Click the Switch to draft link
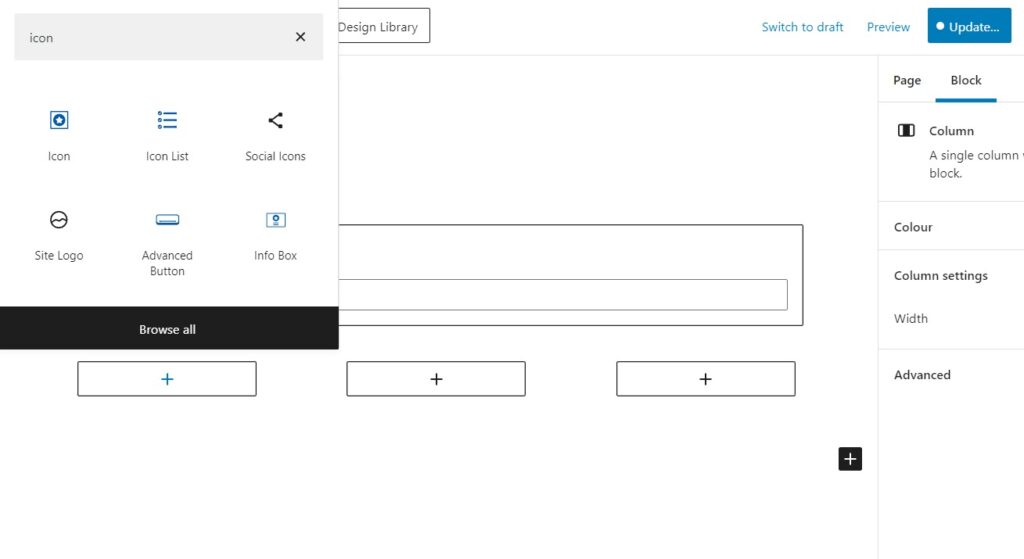The image size is (1024, 559). [x=802, y=27]
